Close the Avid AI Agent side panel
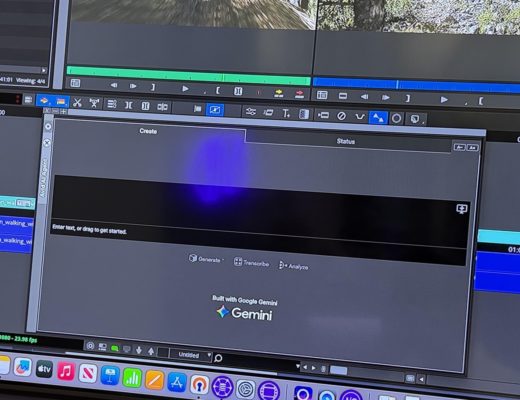The image size is (520, 400). tap(47, 143)
